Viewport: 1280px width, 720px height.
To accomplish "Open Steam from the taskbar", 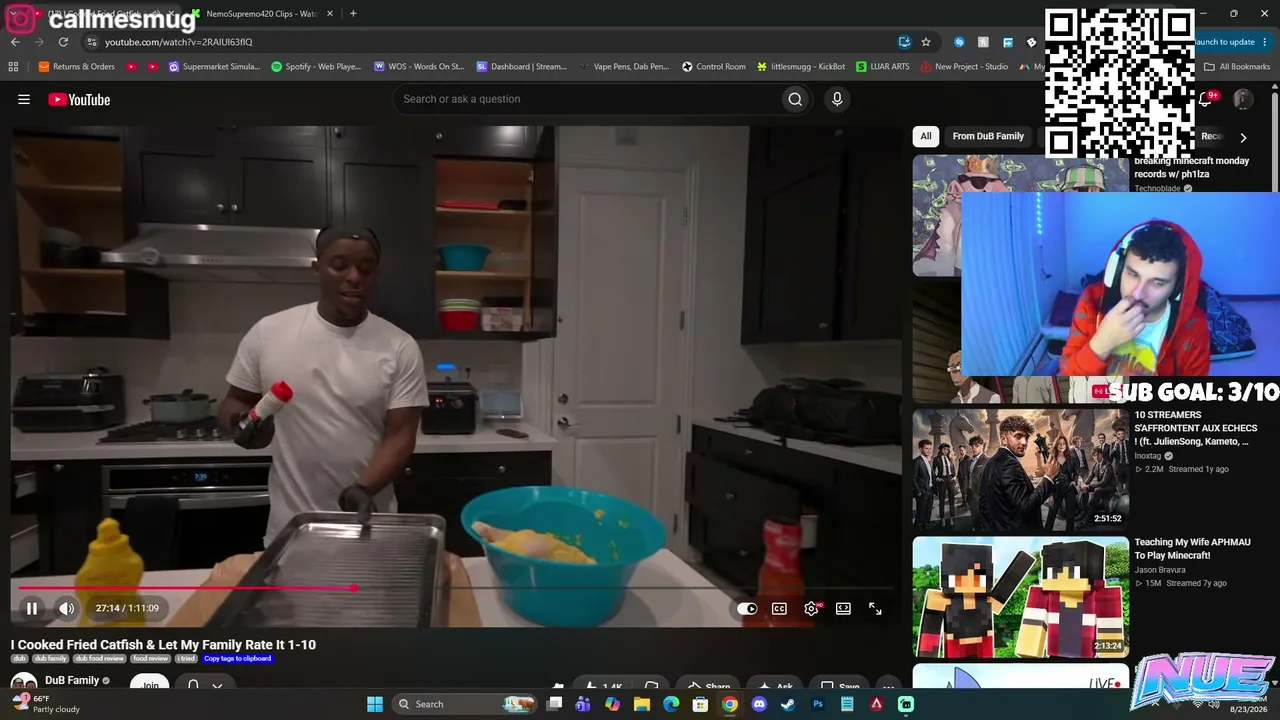I will click(x=788, y=704).
